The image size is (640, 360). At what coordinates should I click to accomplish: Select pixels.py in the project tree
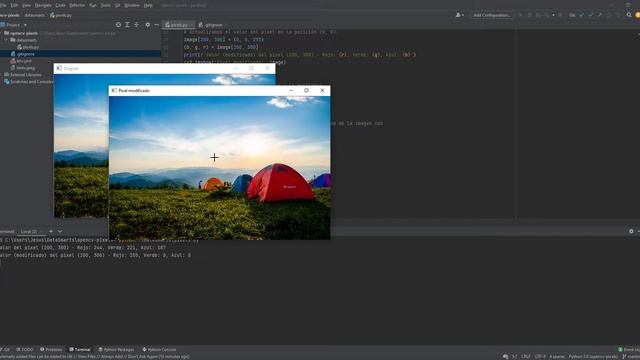pos(28,47)
